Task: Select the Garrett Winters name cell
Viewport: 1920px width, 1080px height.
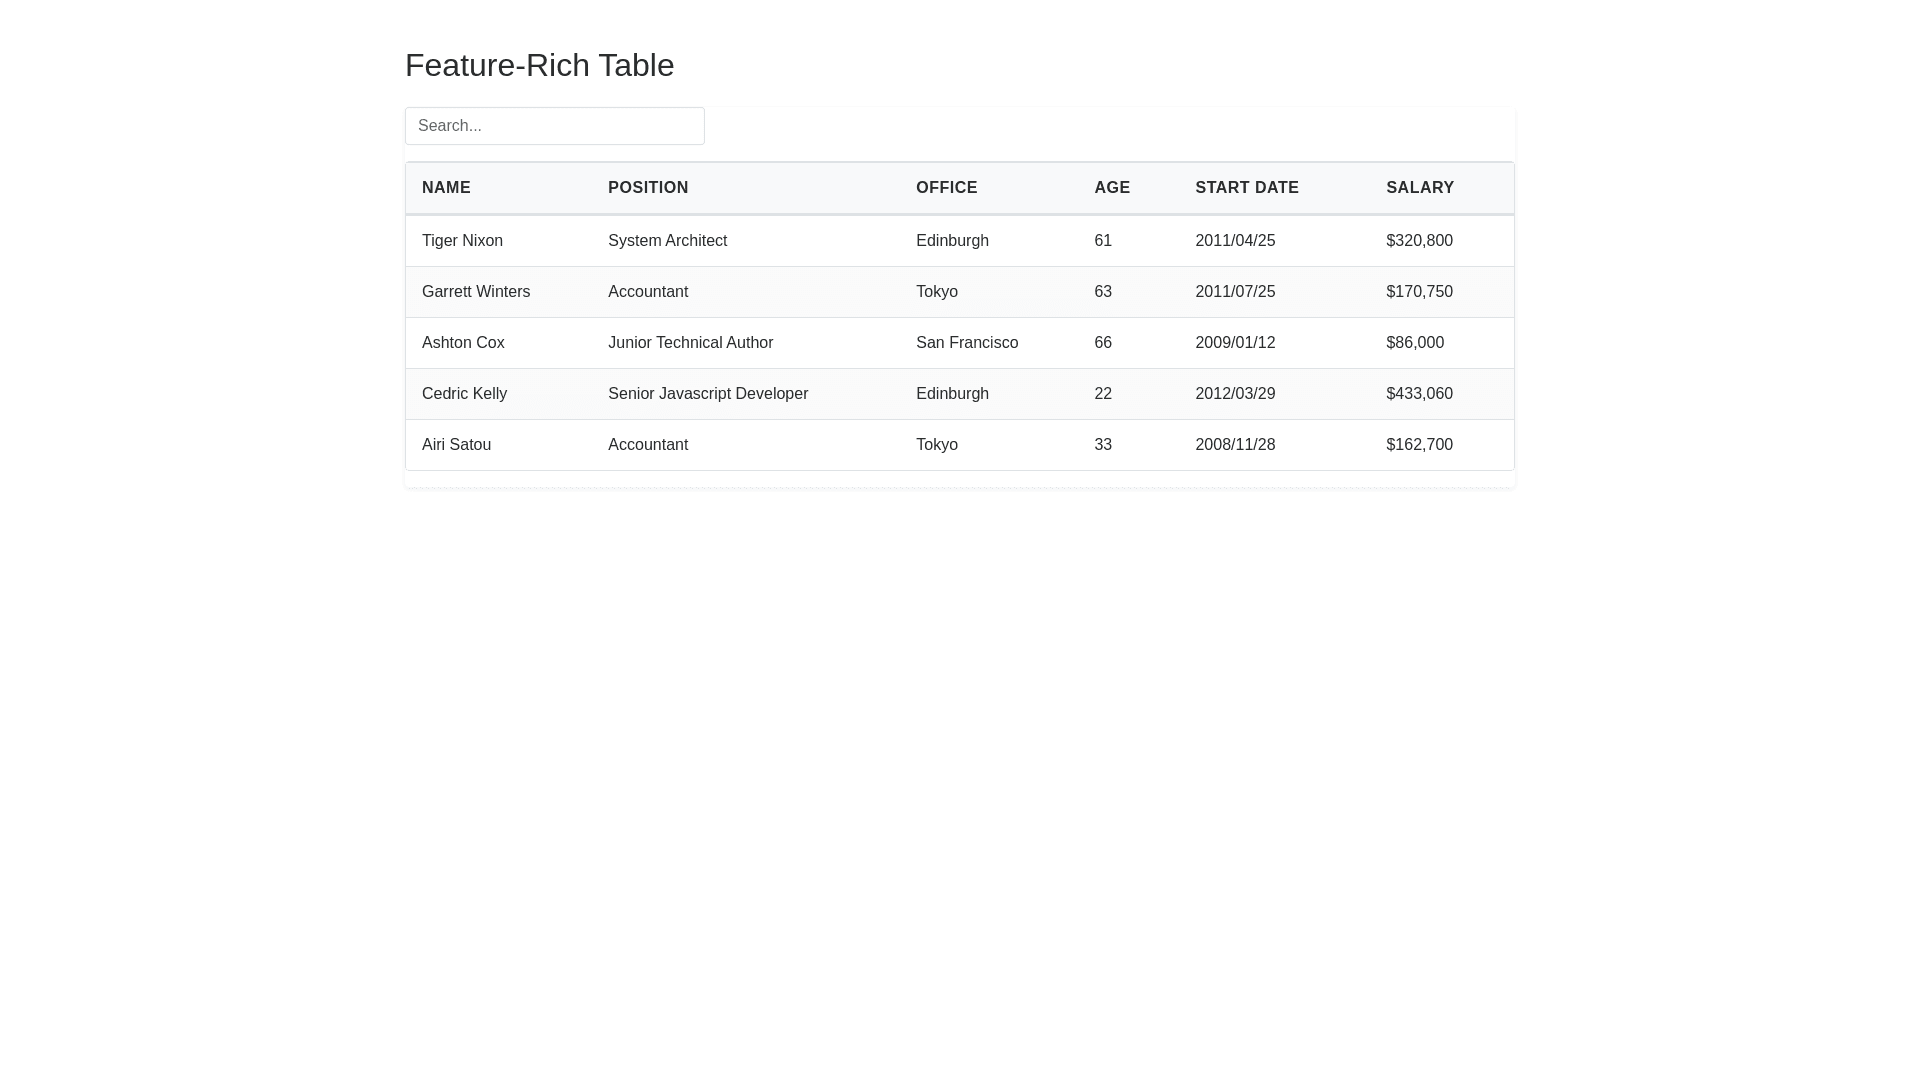Action: pos(475,292)
